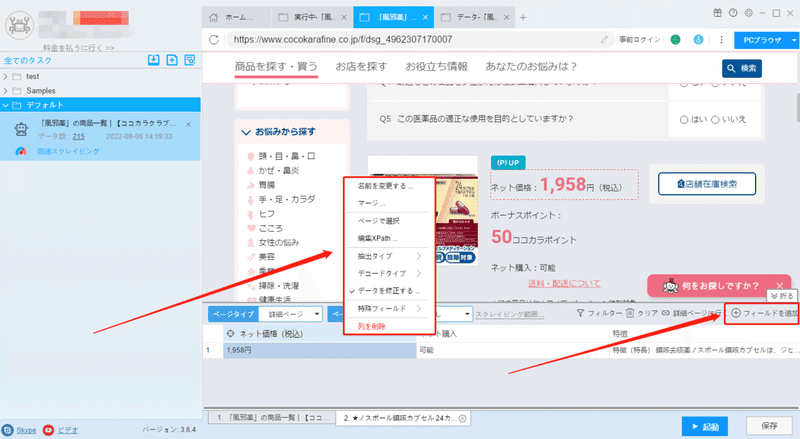This screenshot has height=439, width=800.
Task: Expand the Samples folder
Action: pos(6,91)
